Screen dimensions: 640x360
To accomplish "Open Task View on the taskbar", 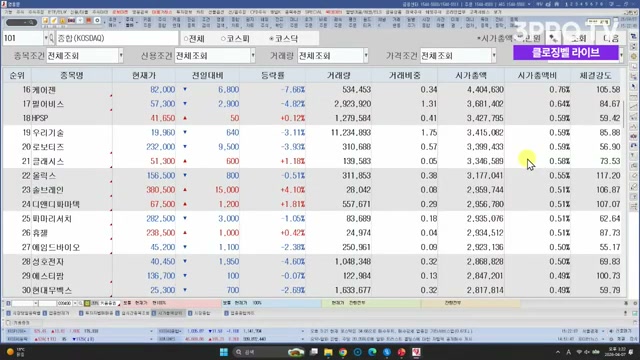I will 313,352.
